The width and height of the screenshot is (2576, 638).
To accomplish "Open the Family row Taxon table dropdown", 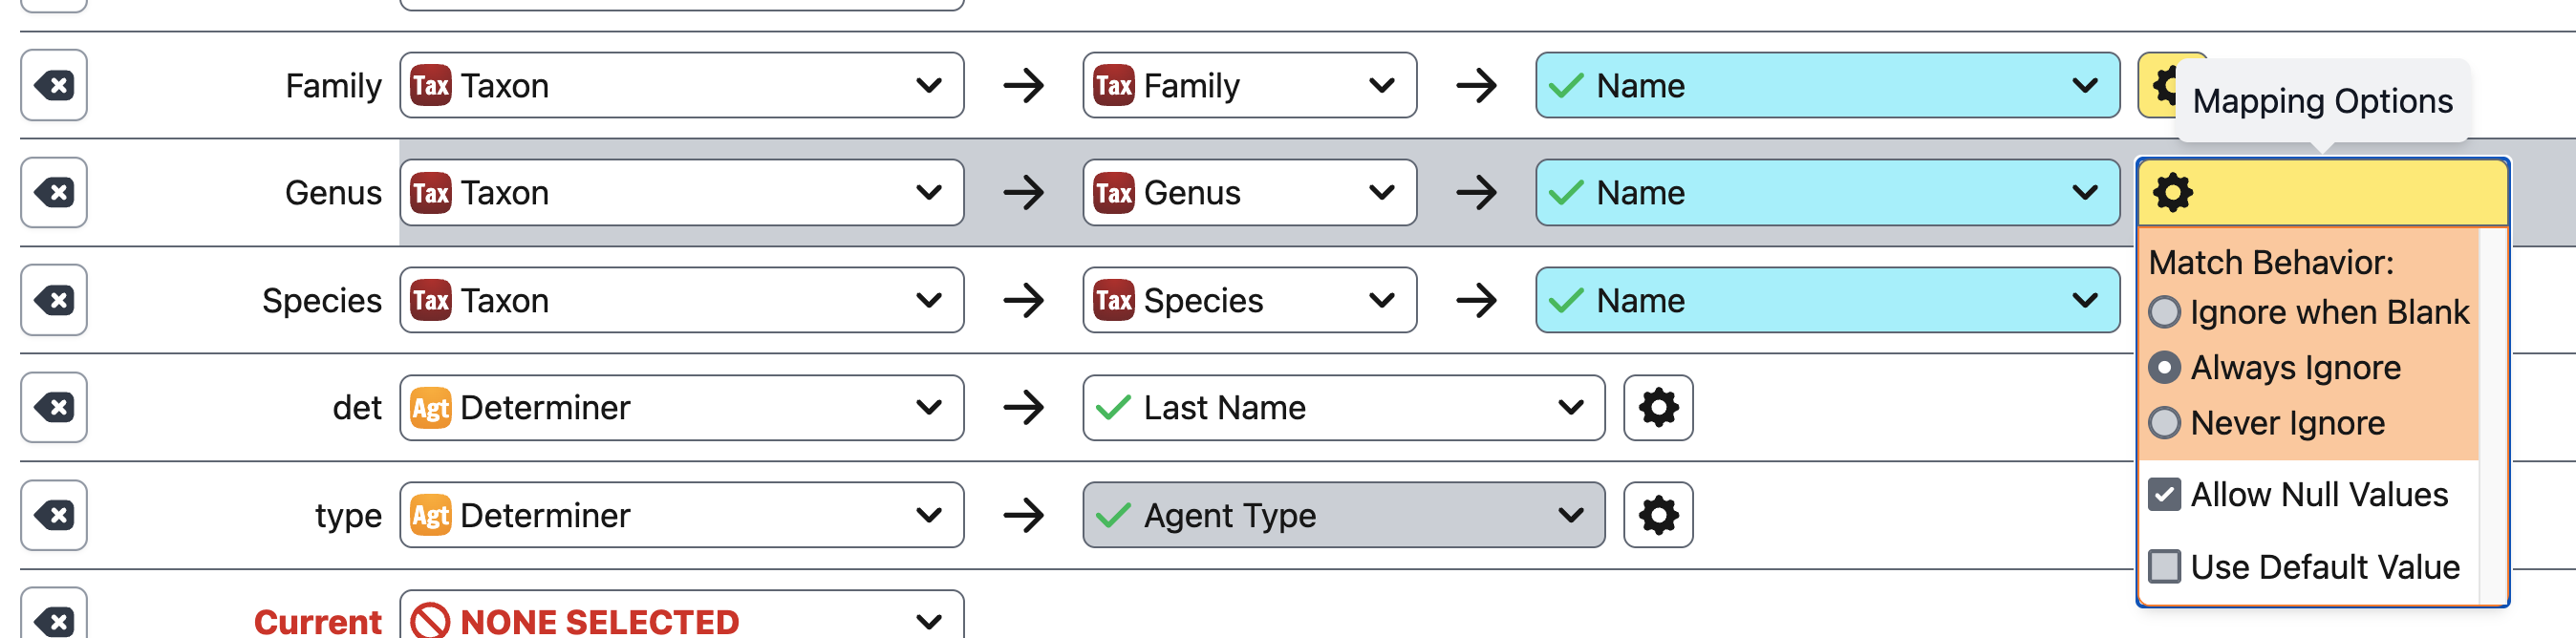I will (x=681, y=86).
